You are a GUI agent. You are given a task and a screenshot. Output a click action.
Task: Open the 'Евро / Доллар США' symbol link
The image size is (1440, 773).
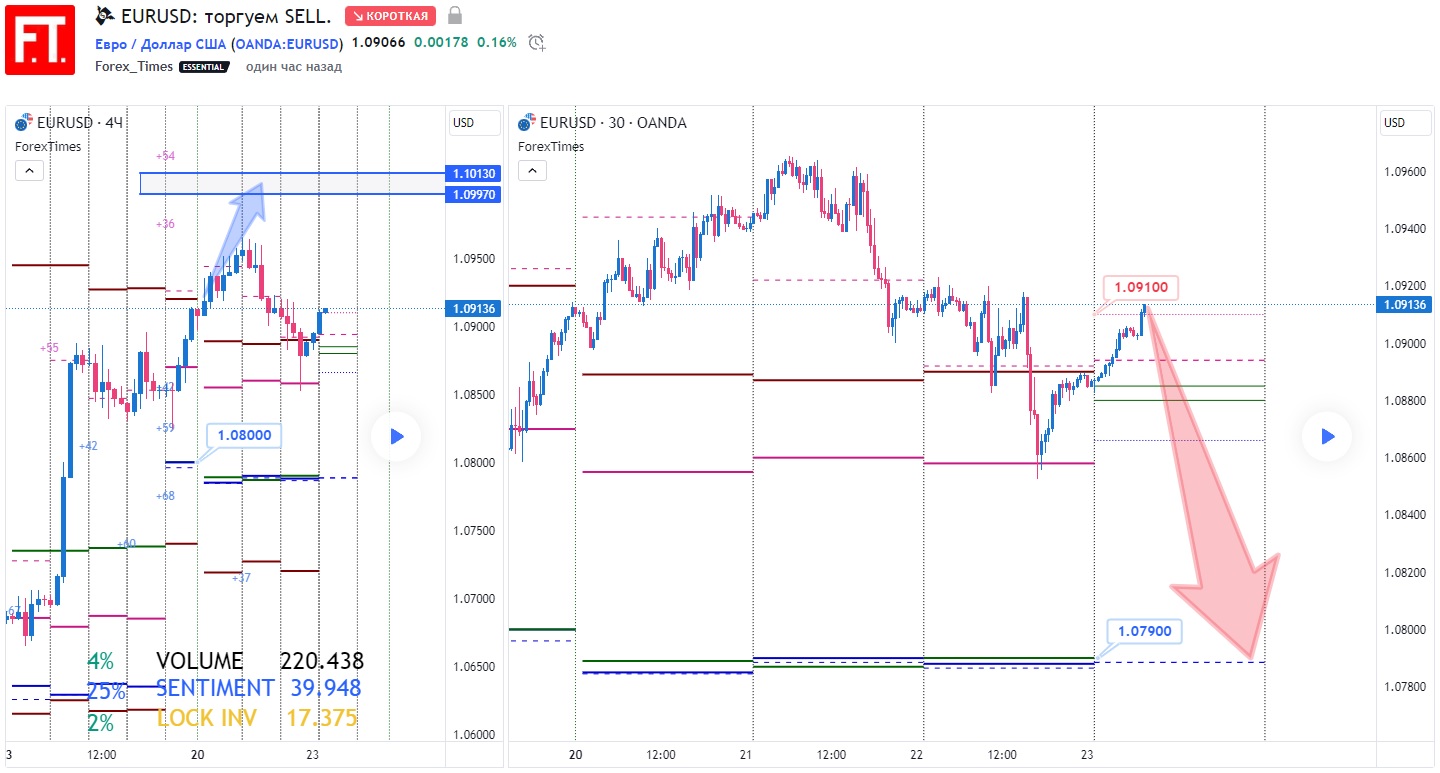[160, 43]
